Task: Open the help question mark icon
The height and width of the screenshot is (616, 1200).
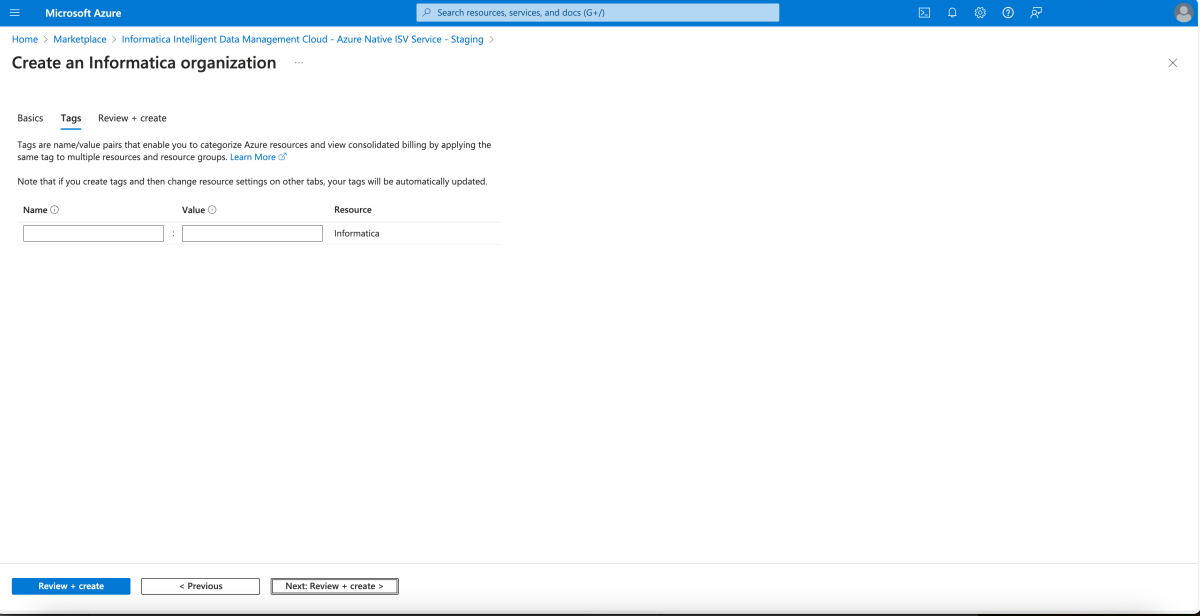Action: tap(1008, 13)
